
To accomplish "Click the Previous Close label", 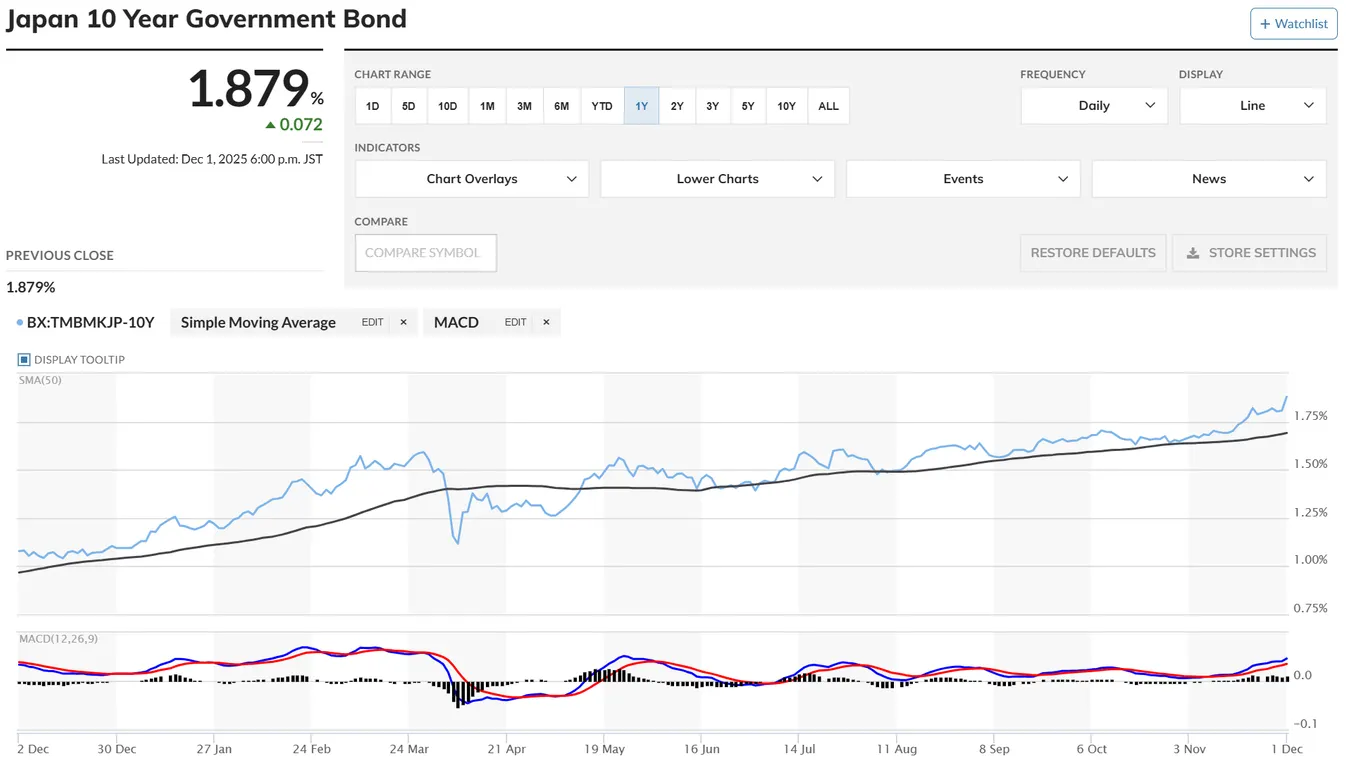I will 60,255.
